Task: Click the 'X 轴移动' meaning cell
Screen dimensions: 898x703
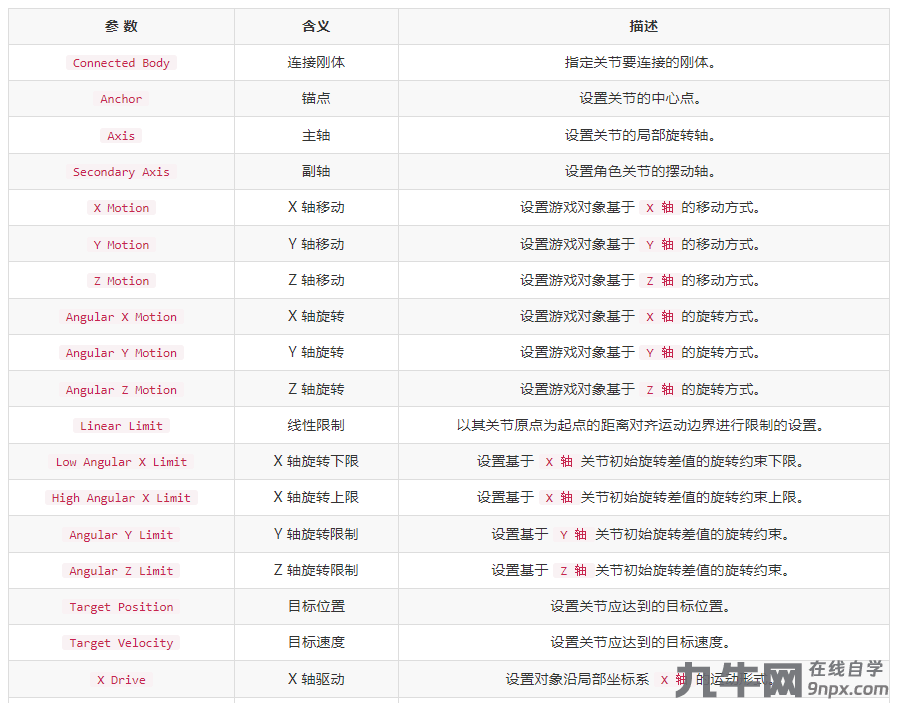Action: point(316,207)
